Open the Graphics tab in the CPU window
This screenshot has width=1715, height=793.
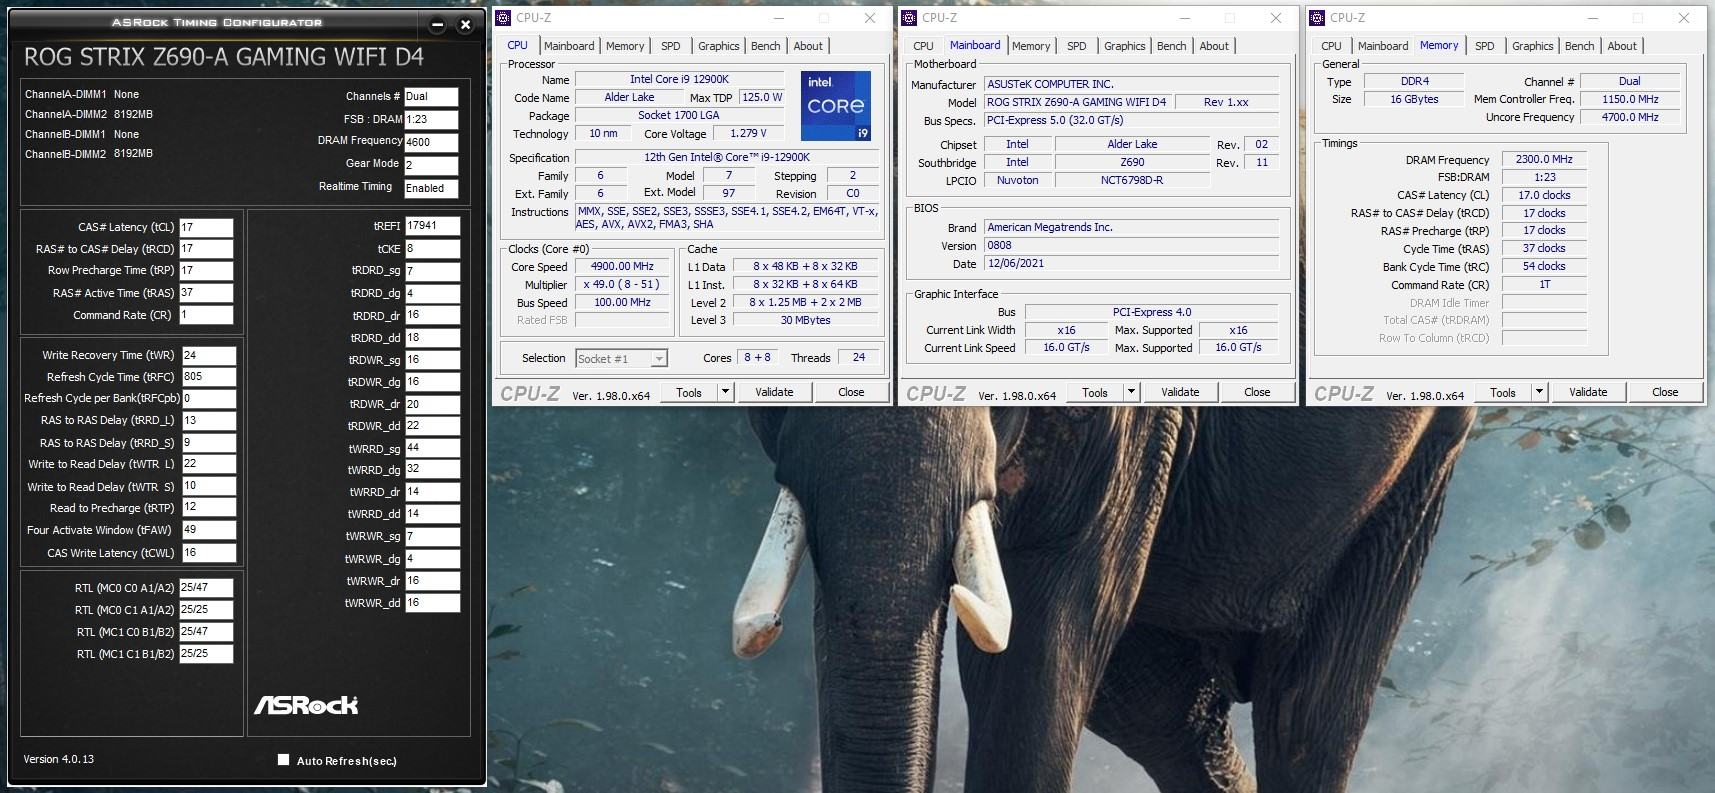pos(719,46)
